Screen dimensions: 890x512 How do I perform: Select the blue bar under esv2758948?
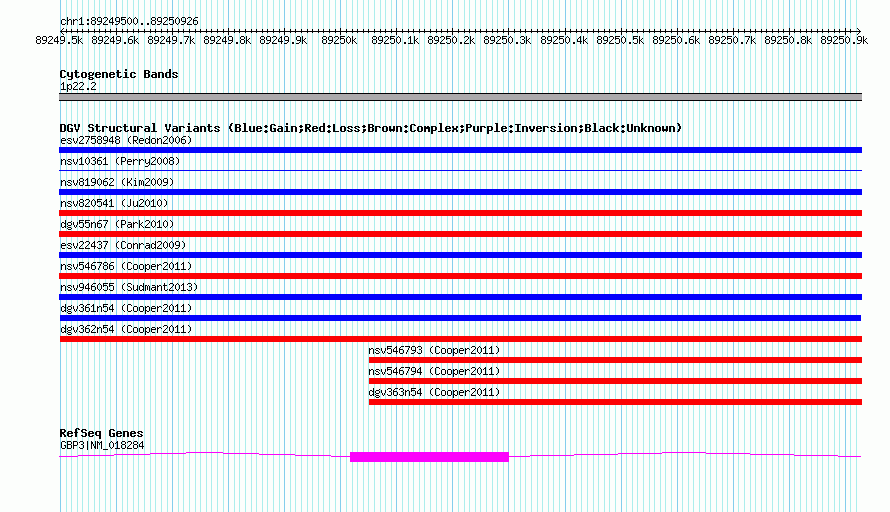tap(460, 150)
